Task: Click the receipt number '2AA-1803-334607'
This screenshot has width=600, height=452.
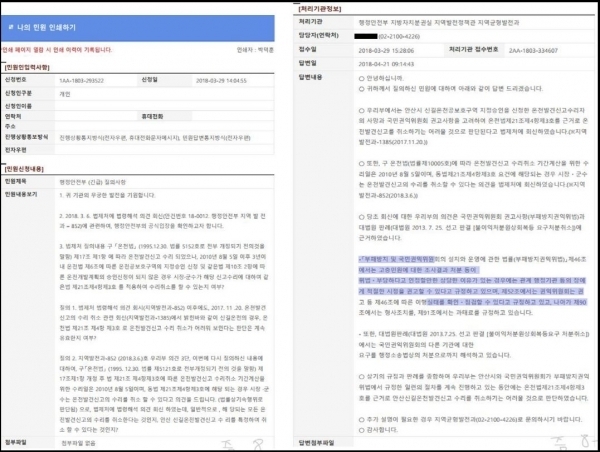Action: (x=533, y=51)
